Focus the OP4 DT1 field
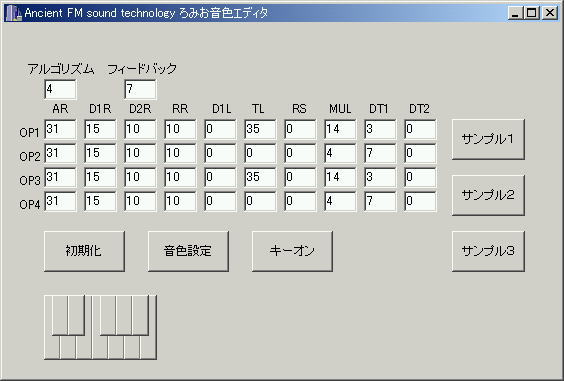The image size is (564, 381). pos(380,201)
